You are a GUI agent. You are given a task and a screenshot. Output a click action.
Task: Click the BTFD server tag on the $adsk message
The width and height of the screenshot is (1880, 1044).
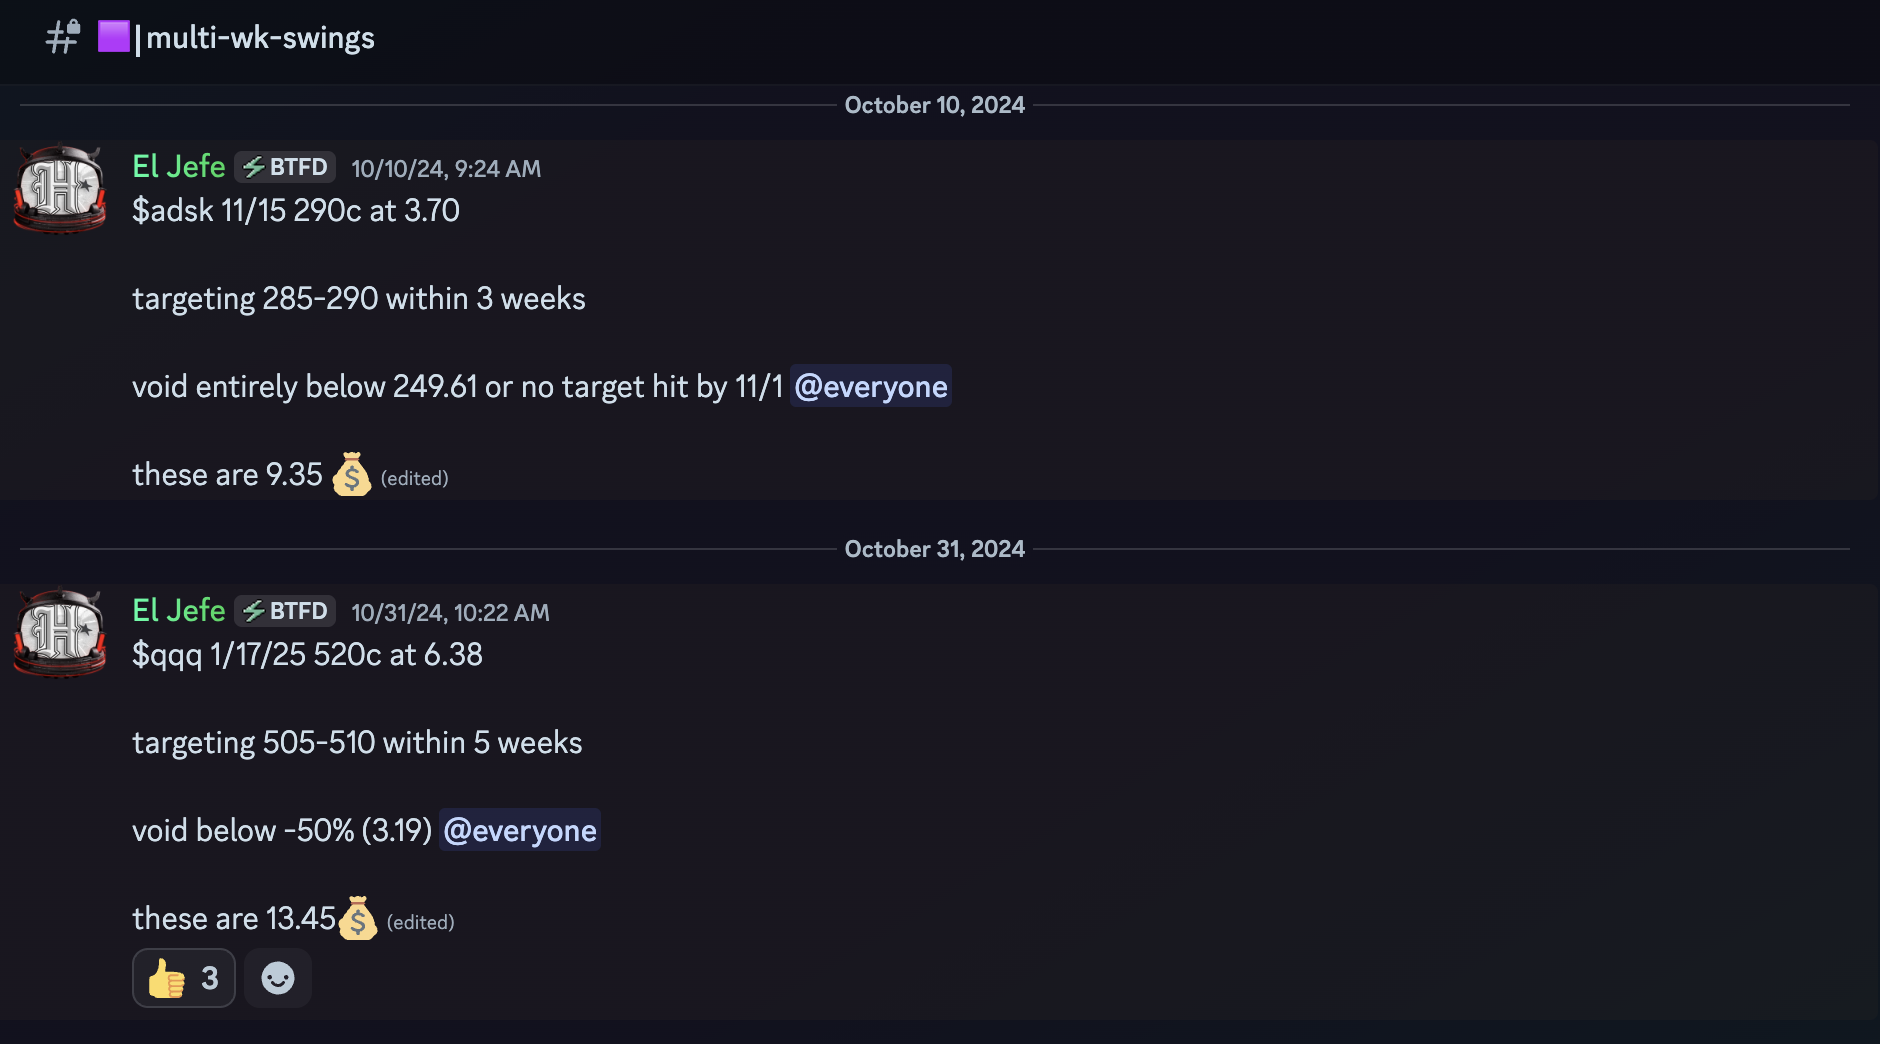[x=286, y=167]
